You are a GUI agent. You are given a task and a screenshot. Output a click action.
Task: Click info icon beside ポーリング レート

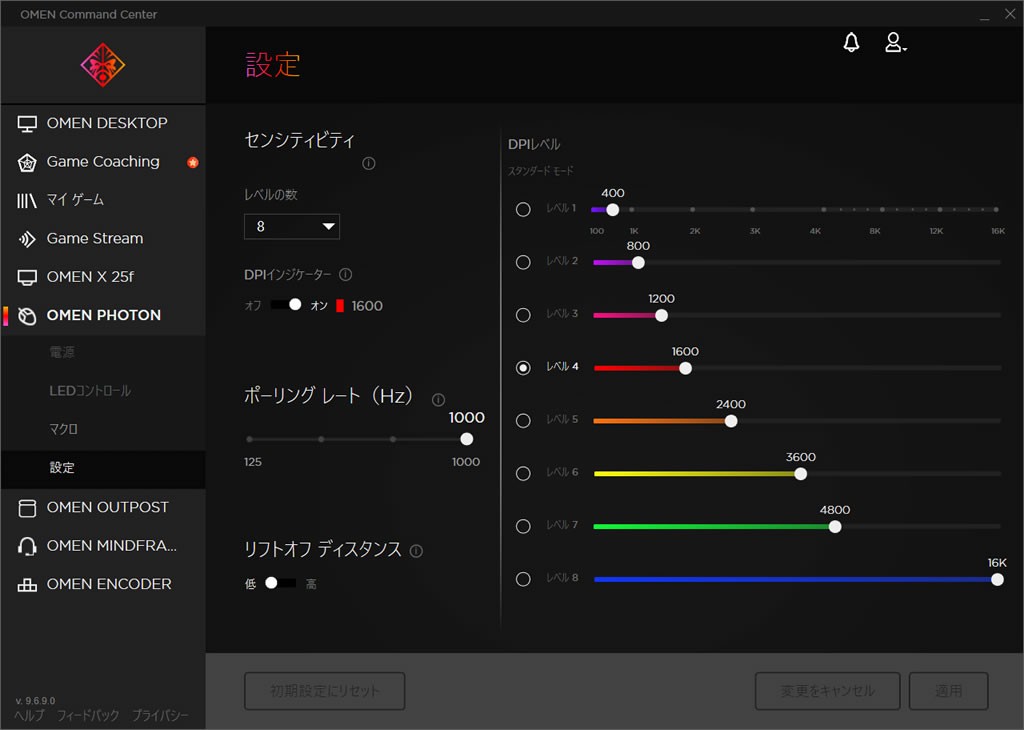tap(438, 400)
